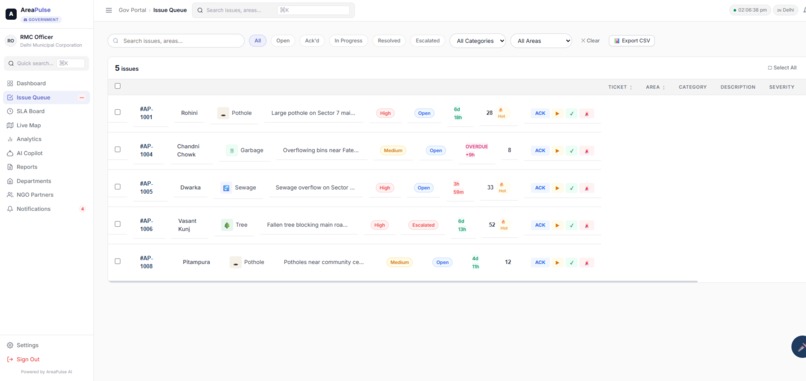Click the AreaPulse logo icon
The width and height of the screenshot is (806, 381).
tap(11, 14)
